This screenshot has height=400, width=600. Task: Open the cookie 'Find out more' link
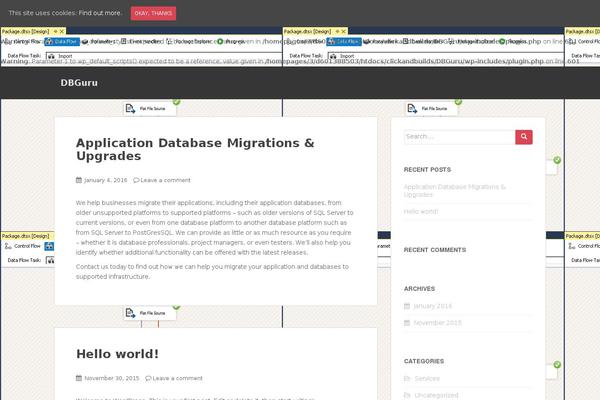tap(98, 13)
